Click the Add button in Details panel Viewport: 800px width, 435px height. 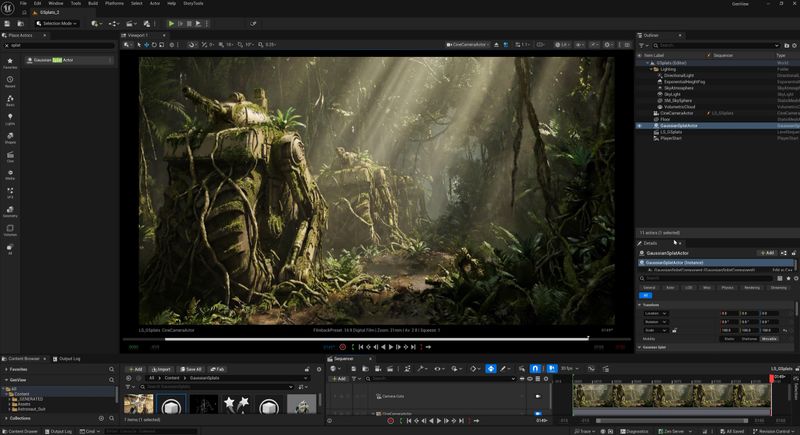click(x=767, y=253)
